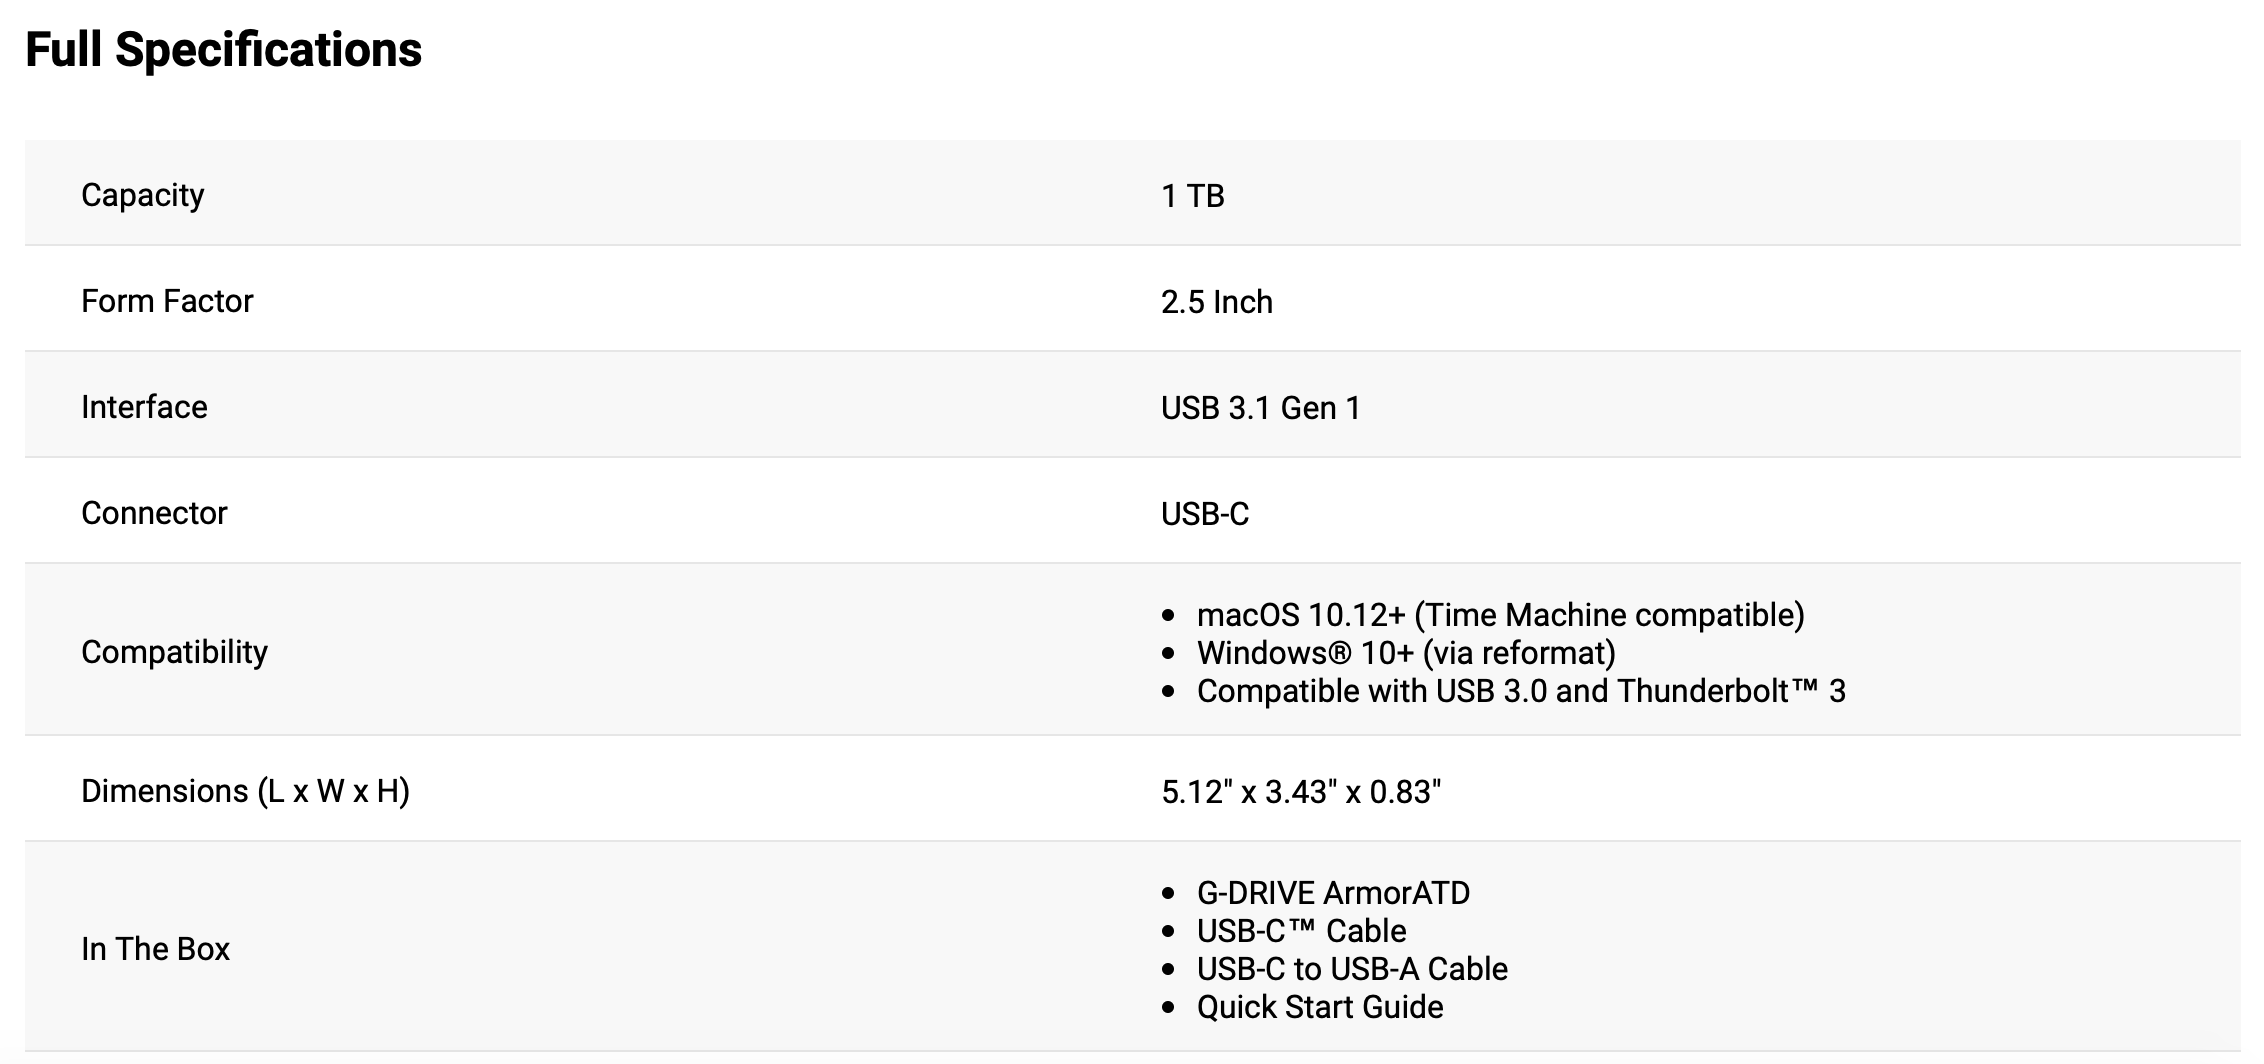2264x1064 pixels.
Task: Click the 2.5 Inch value
Action: (x=1216, y=302)
